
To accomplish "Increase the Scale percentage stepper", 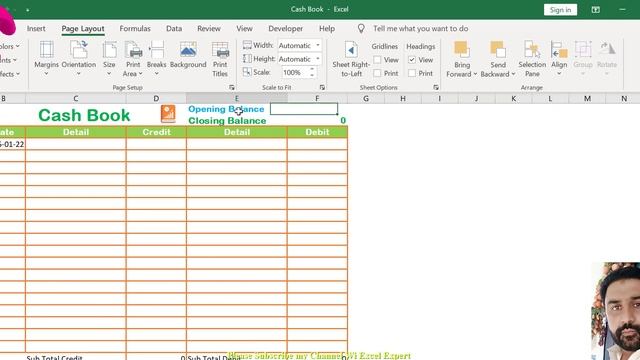I will [312, 69].
